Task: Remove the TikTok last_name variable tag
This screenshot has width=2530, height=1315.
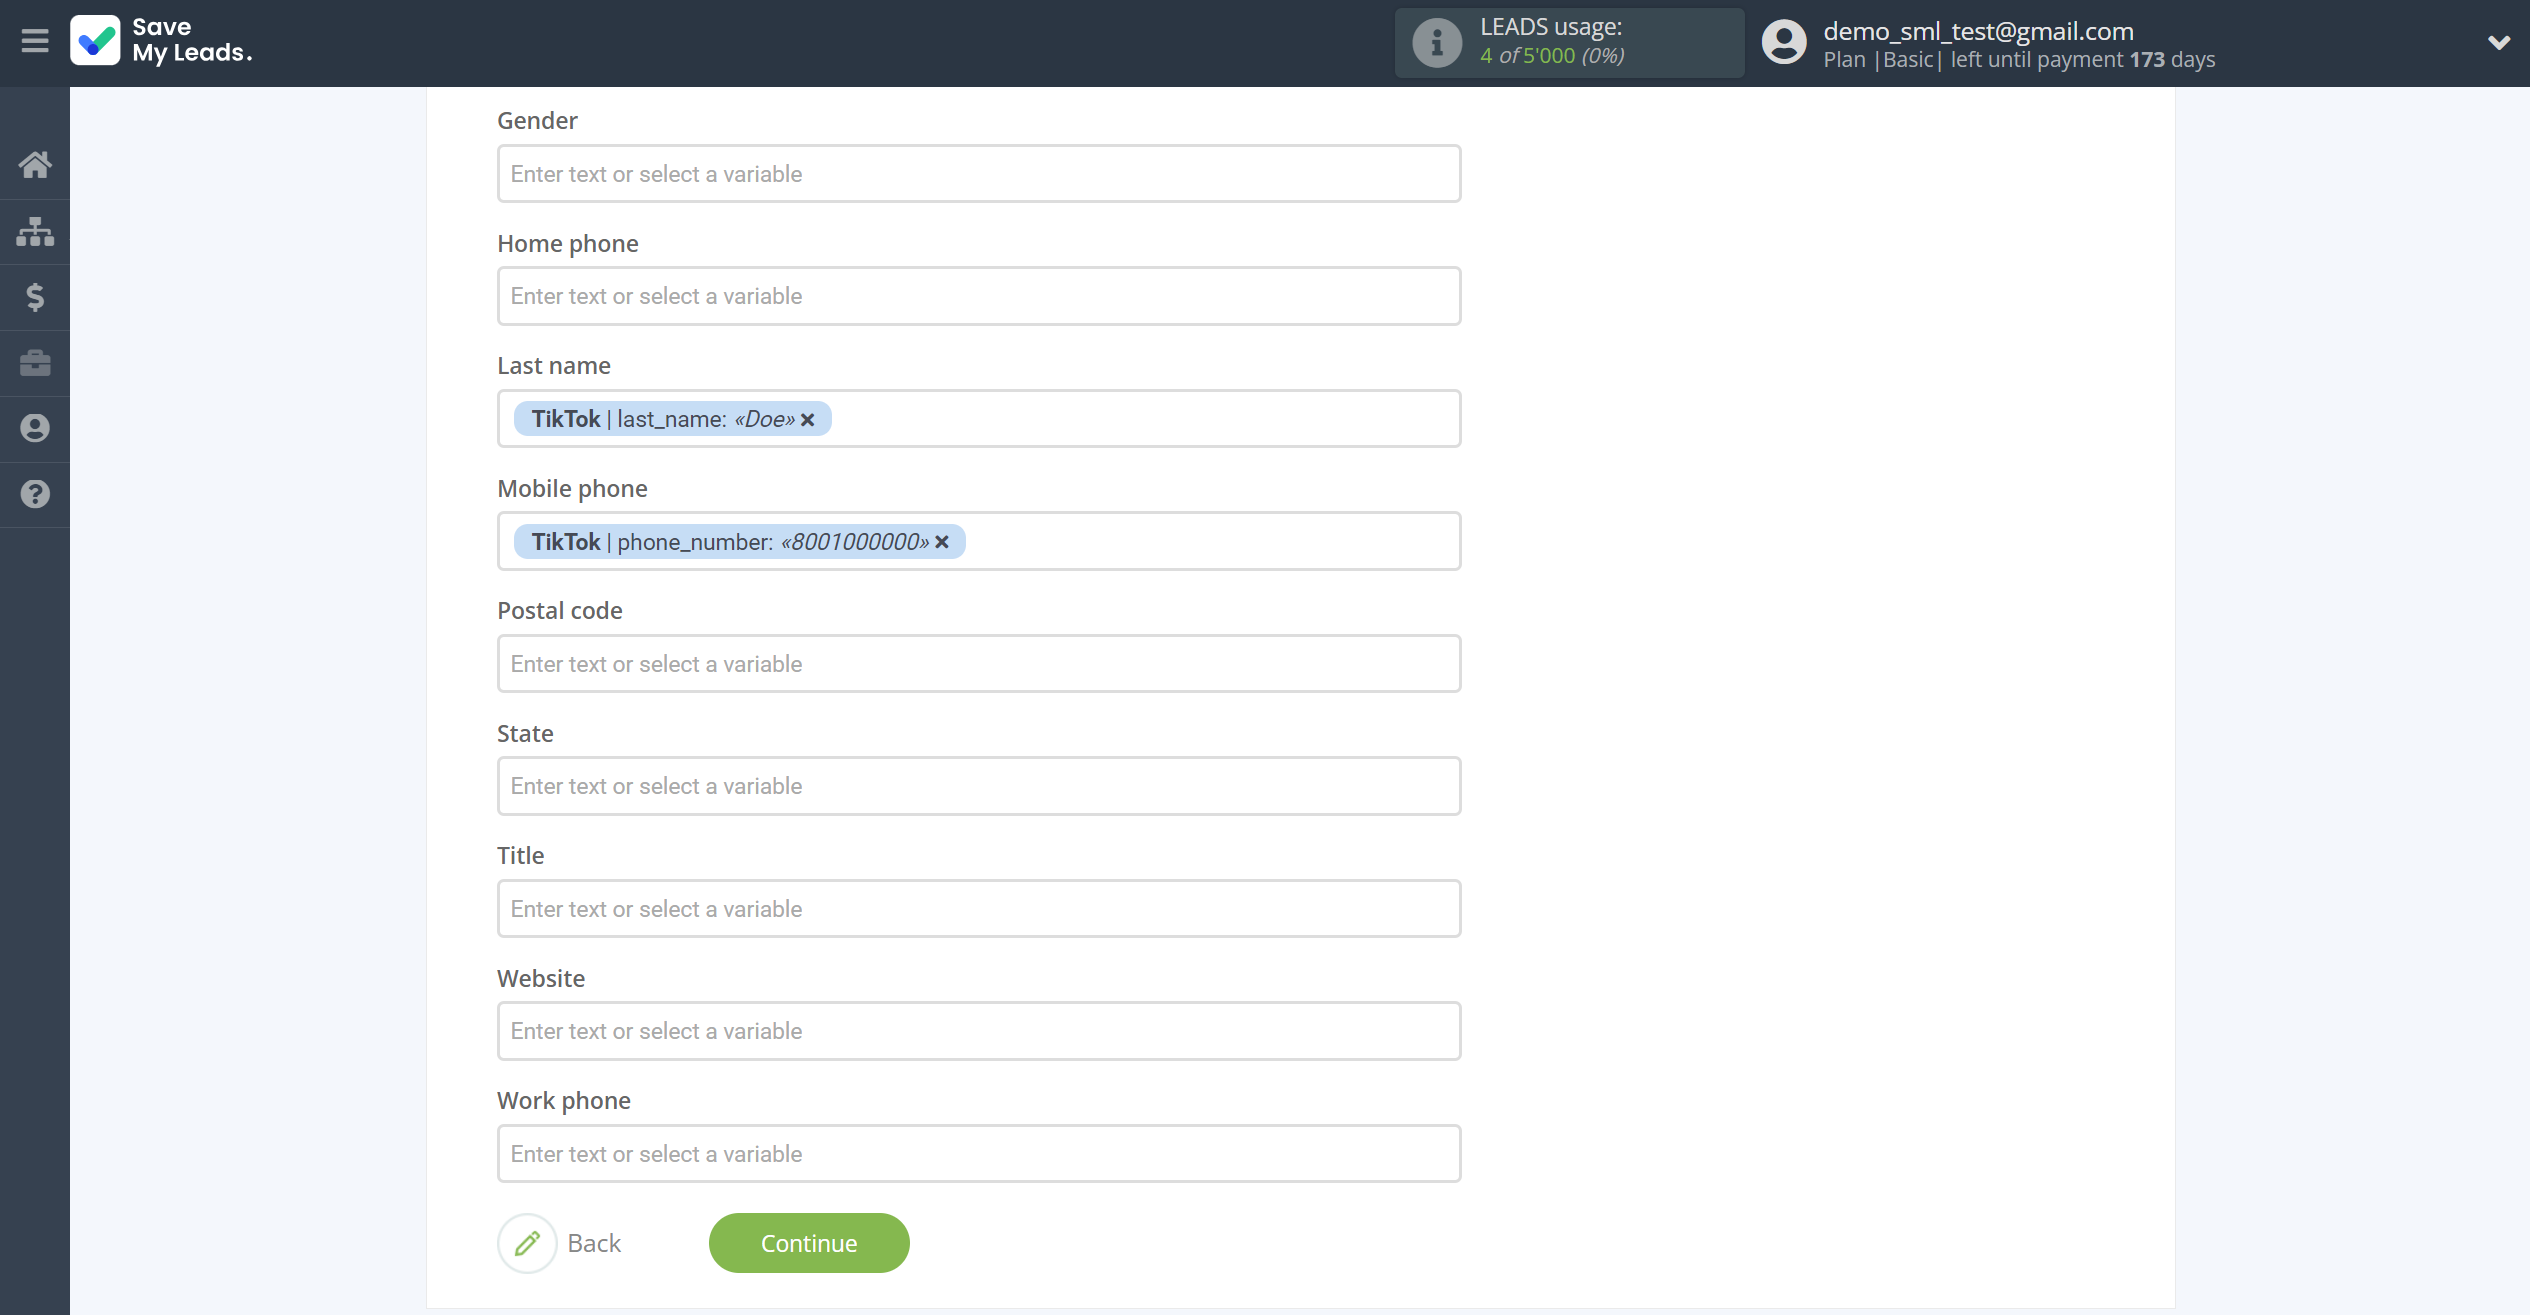Action: coord(808,420)
